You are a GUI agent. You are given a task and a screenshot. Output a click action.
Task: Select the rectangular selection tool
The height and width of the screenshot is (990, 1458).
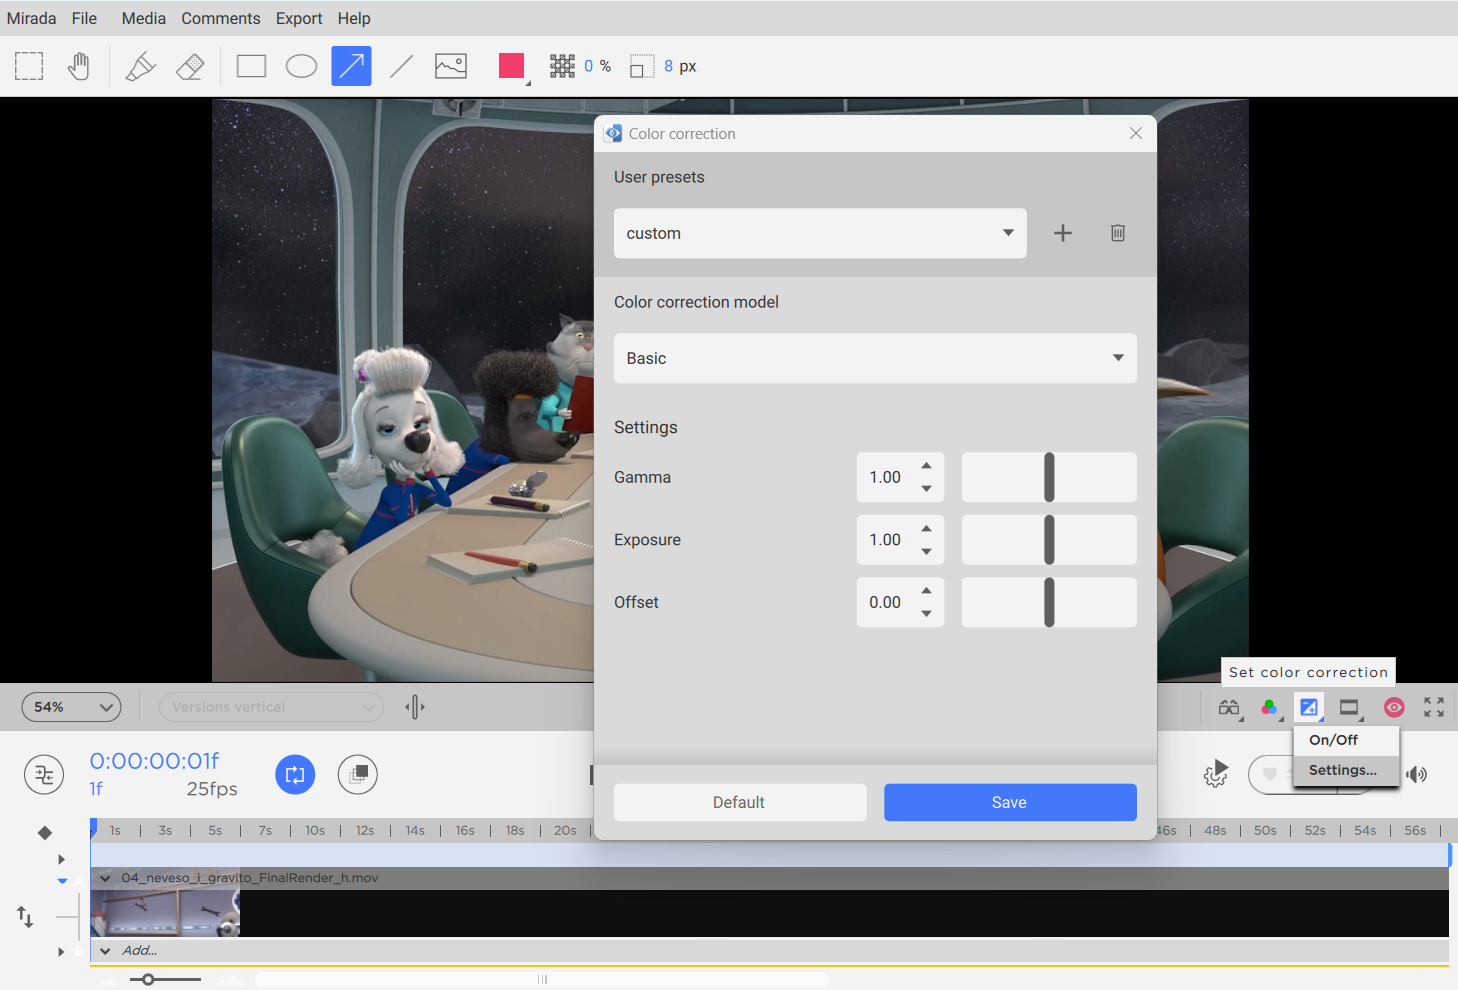click(29, 66)
